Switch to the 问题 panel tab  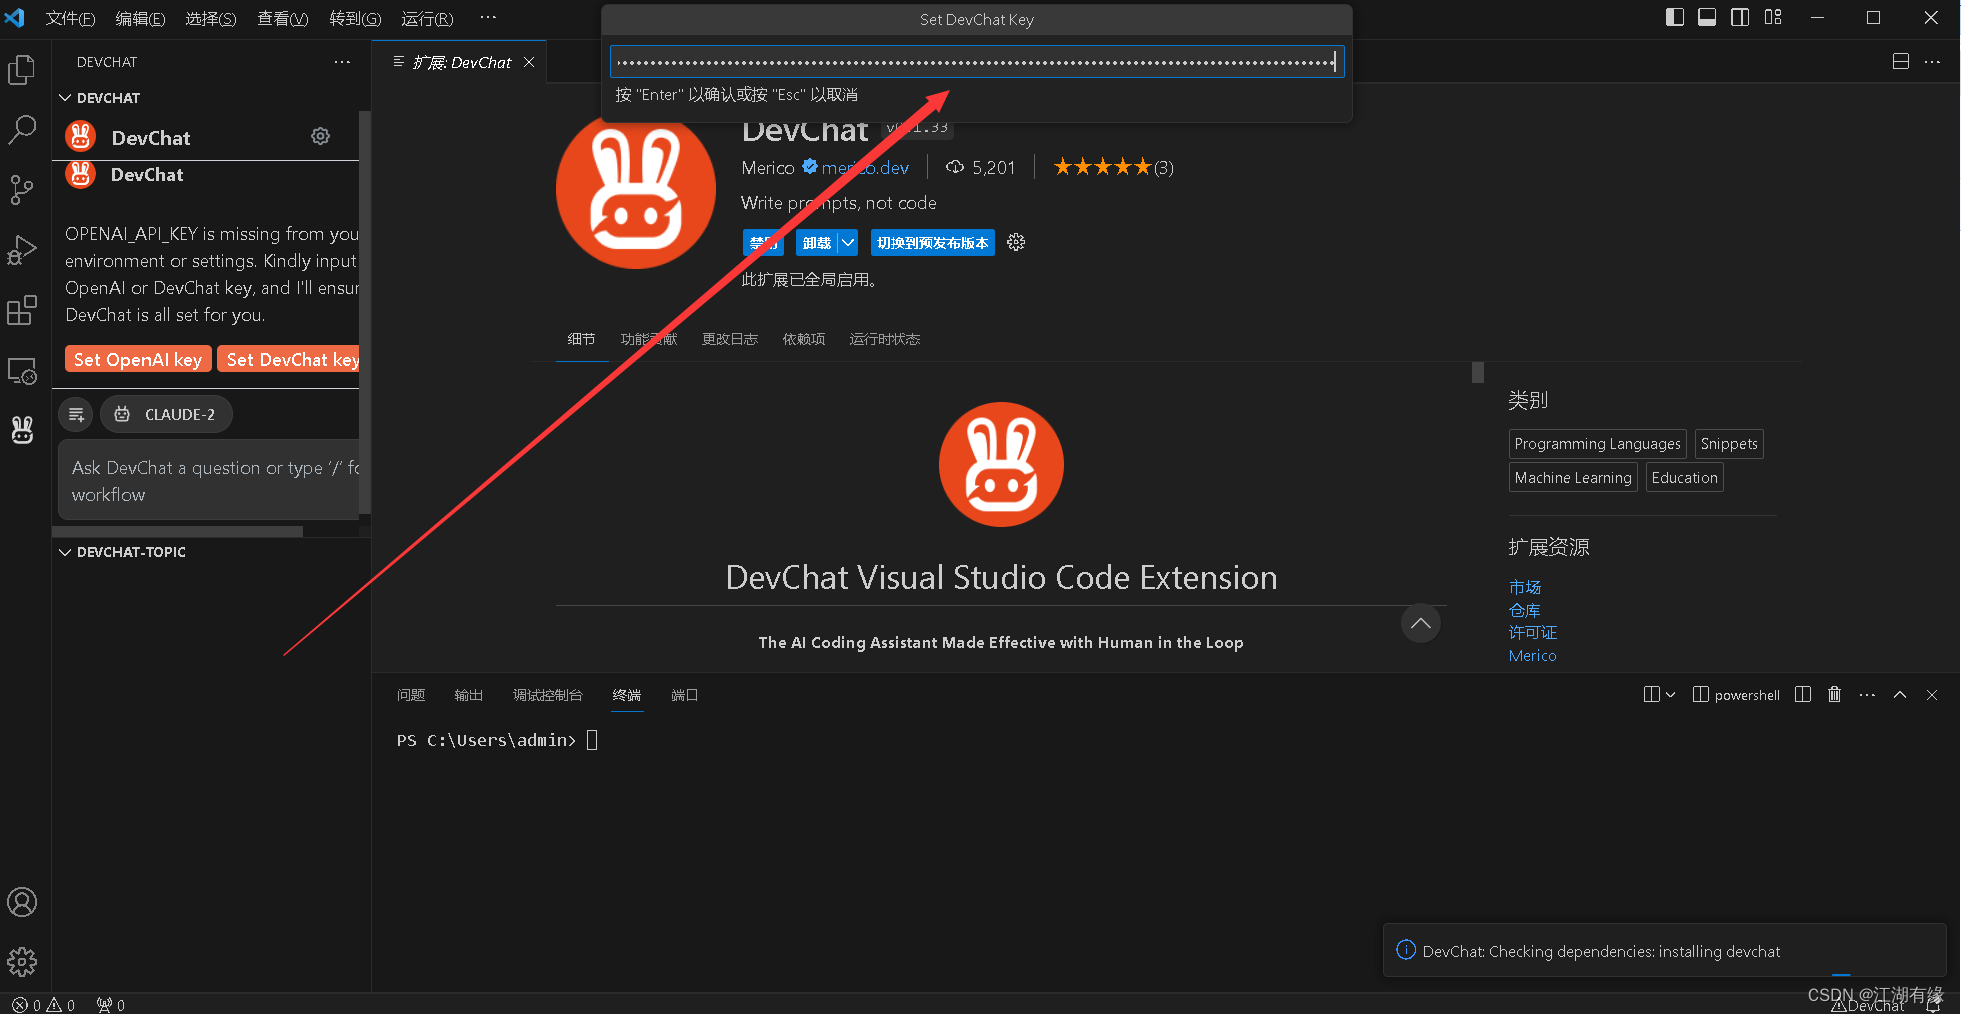411,695
